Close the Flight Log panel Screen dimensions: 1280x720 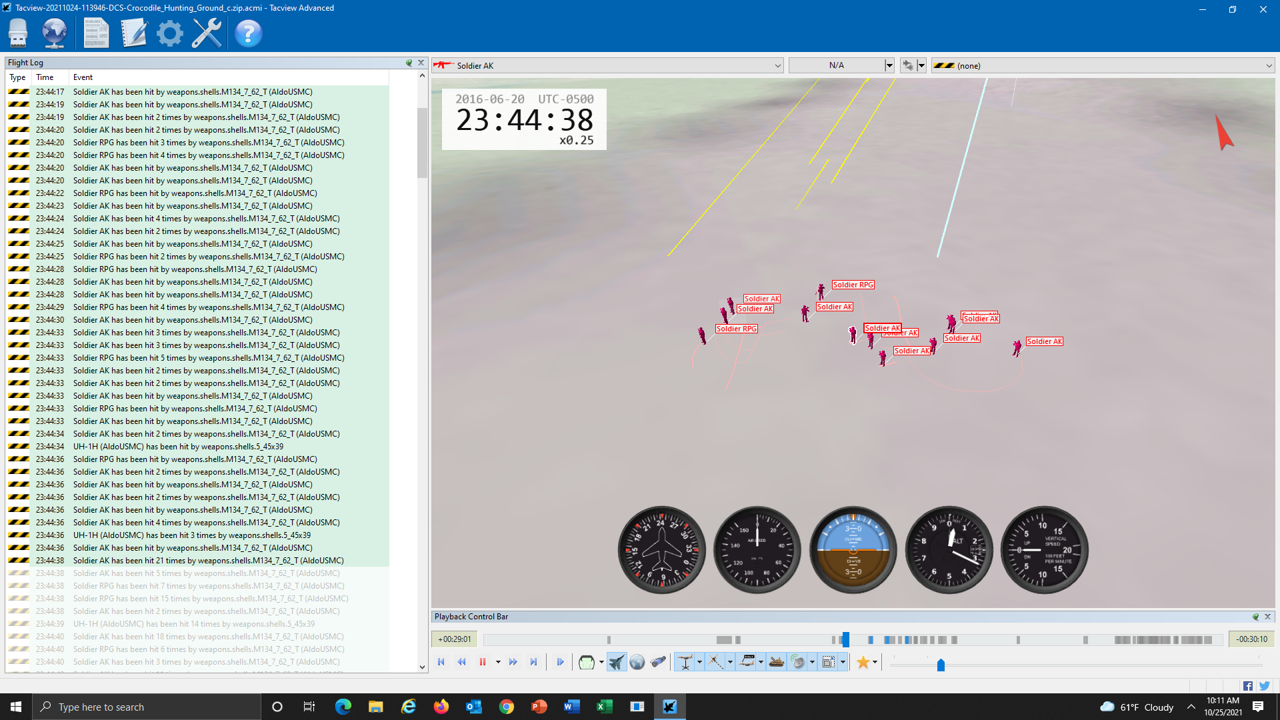tap(421, 63)
